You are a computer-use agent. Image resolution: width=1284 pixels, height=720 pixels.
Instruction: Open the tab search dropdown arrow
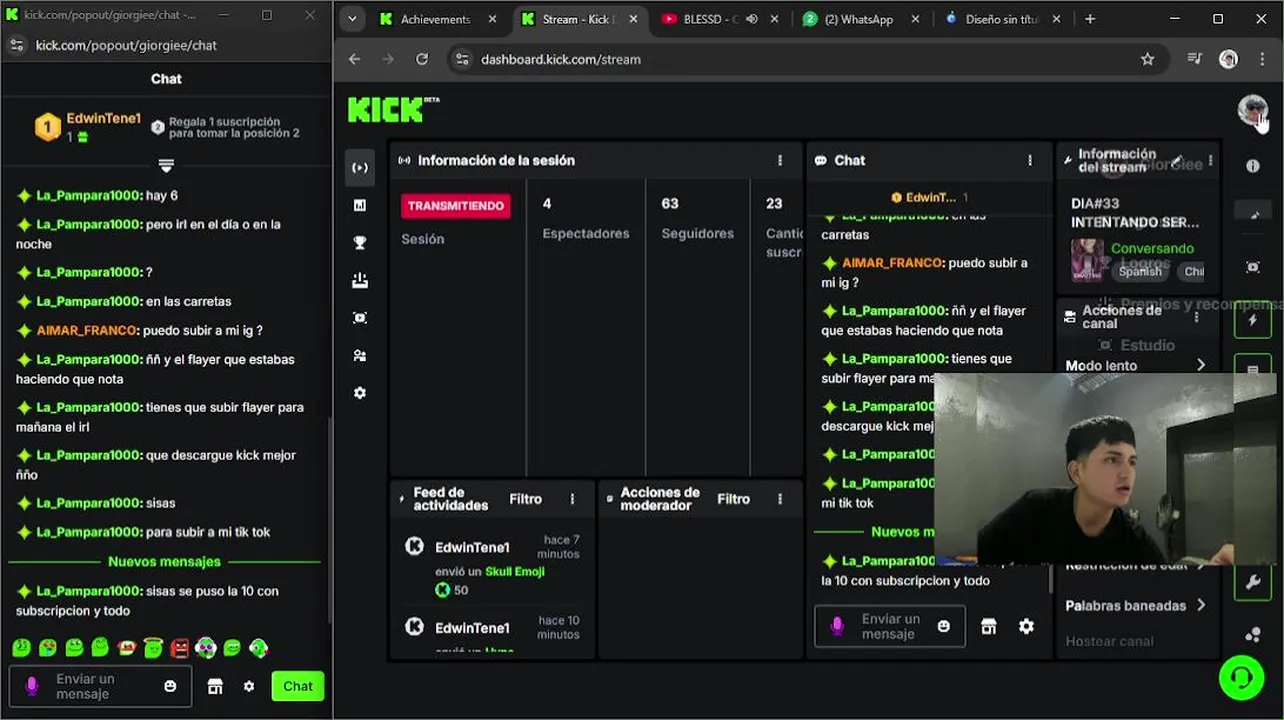pyautogui.click(x=352, y=19)
